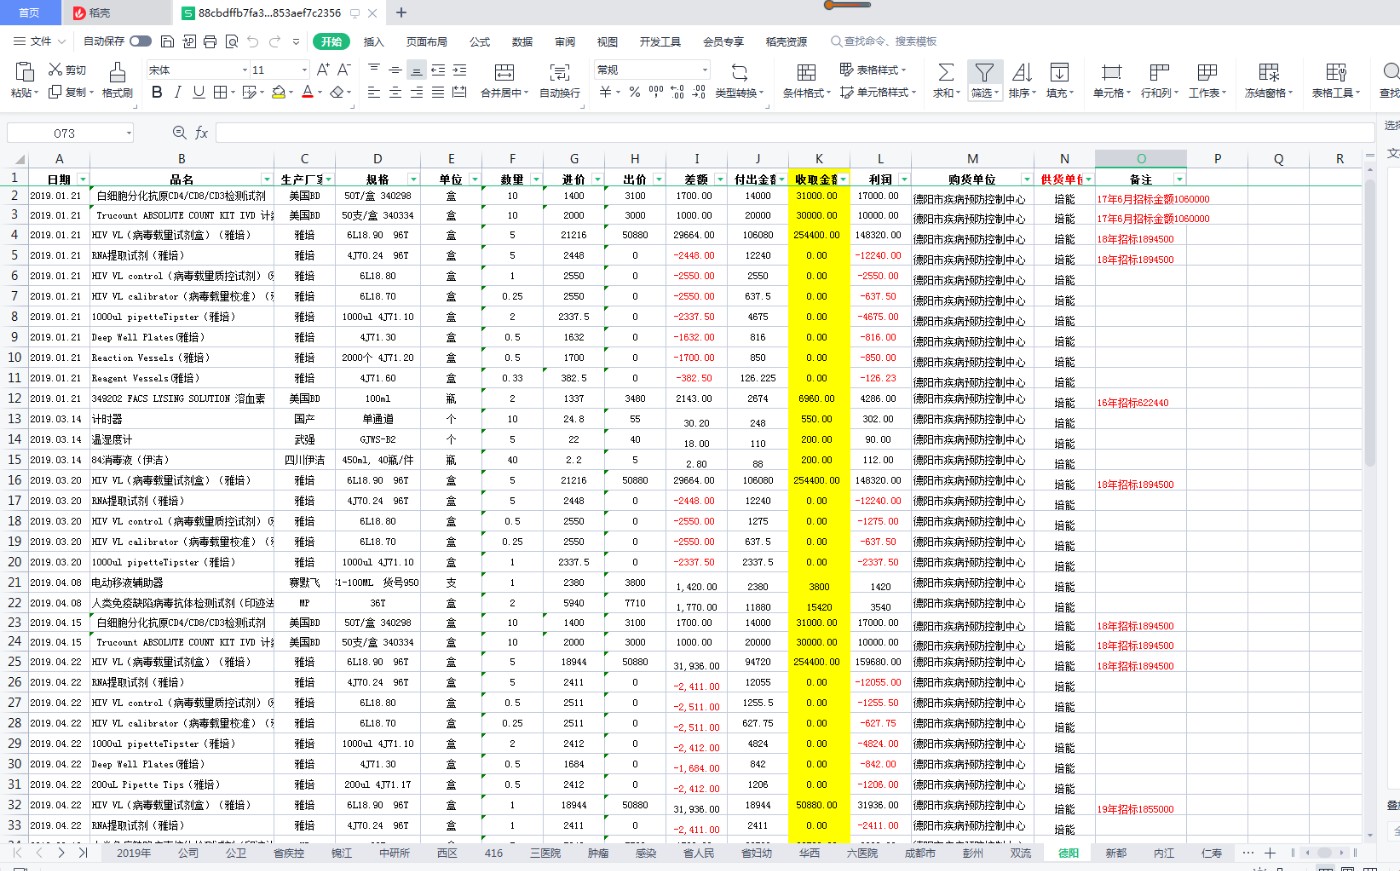Open filter dropdown on 规格 column header
1400x871 pixels.
[x=413, y=179]
